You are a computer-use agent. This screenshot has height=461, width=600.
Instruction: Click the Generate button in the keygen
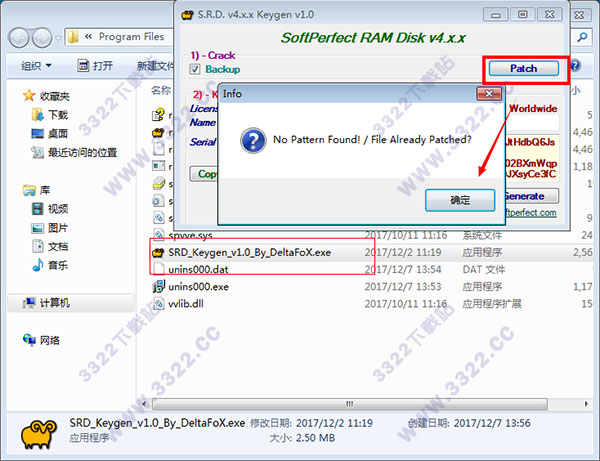(530, 196)
